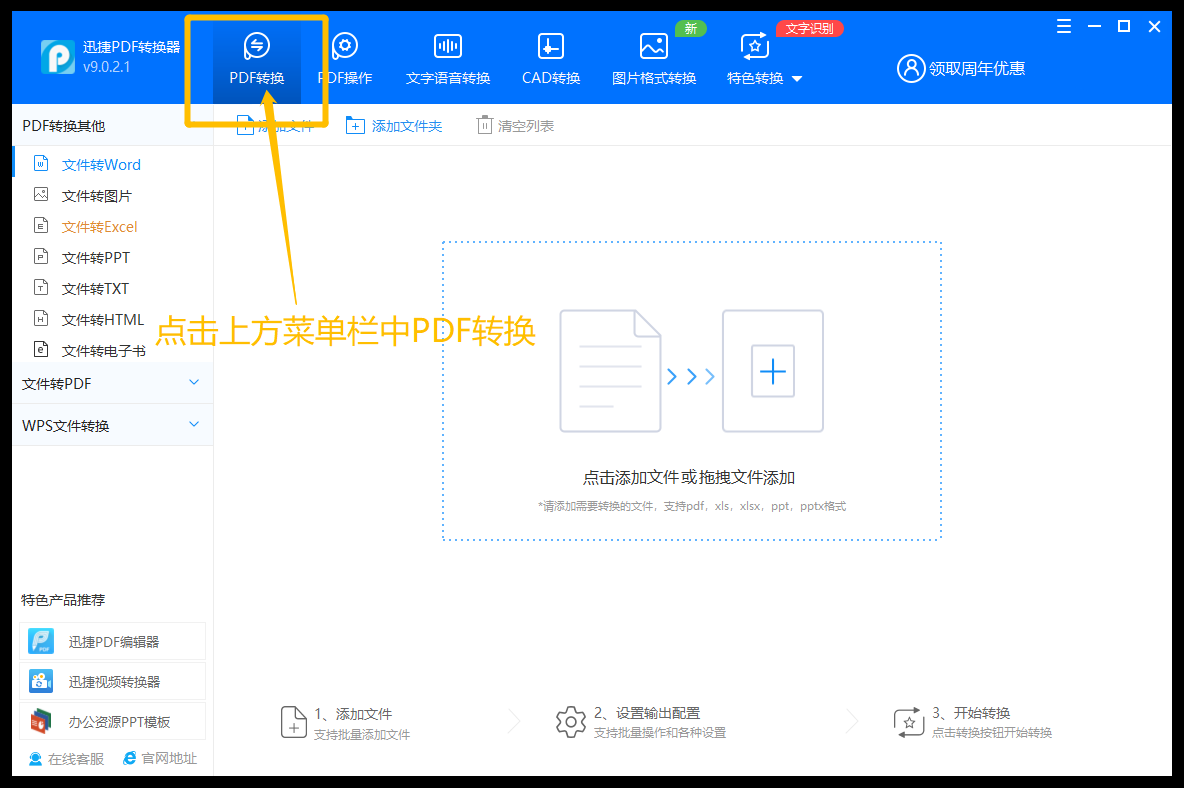This screenshot has width=1184, height=788.
Task: Open the hamburger menu icon
Action: (1064, 26)
